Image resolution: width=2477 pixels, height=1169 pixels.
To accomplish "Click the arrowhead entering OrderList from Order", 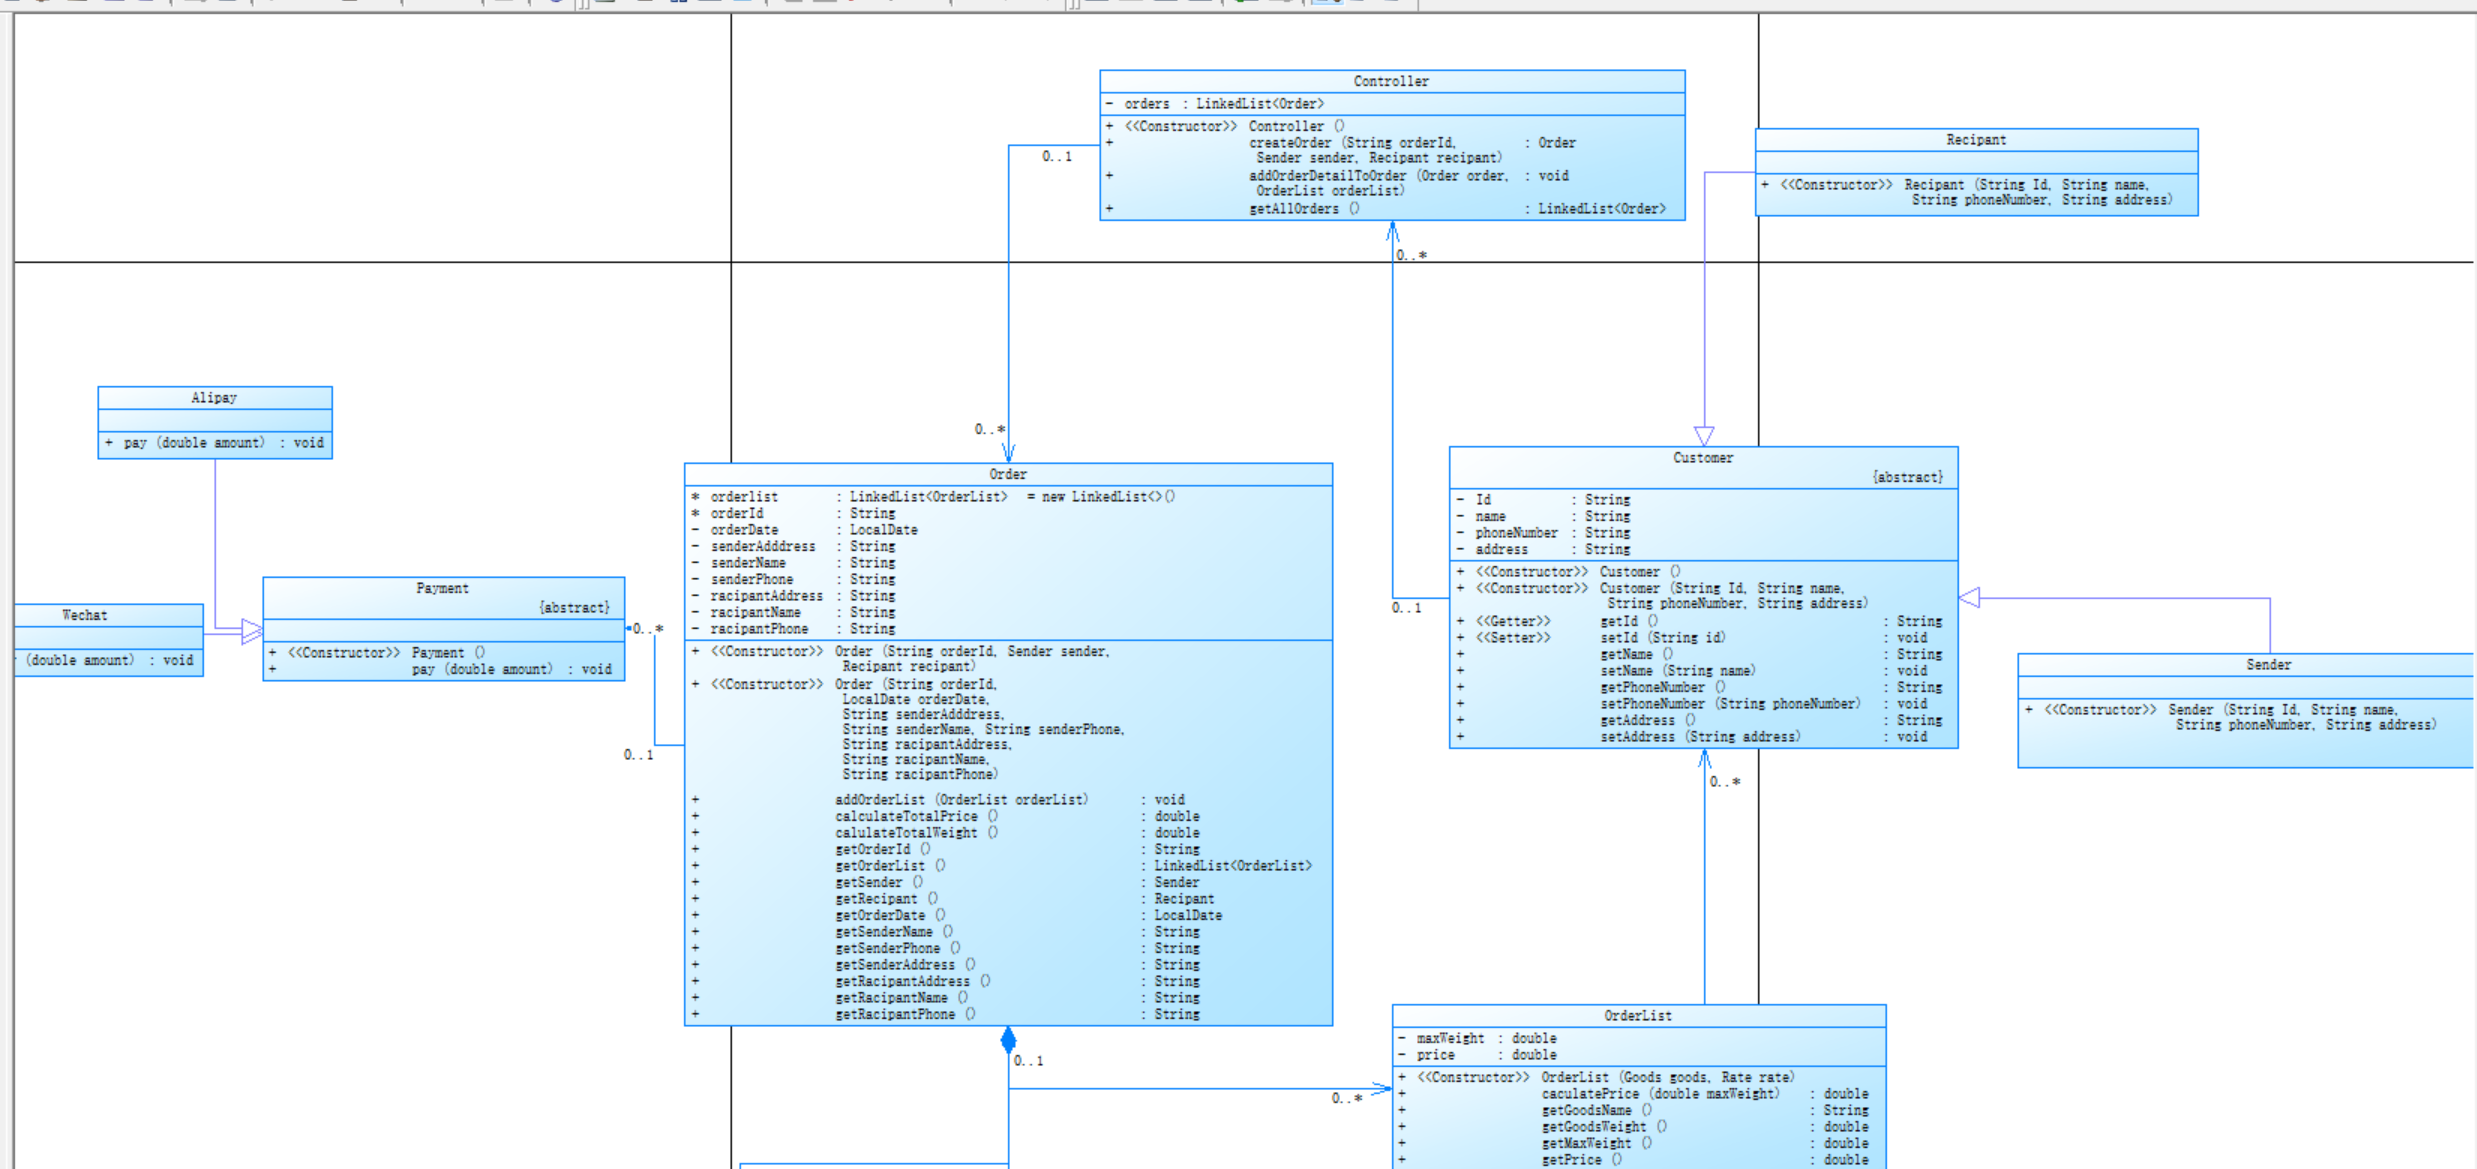I will coord(1382,1088).
